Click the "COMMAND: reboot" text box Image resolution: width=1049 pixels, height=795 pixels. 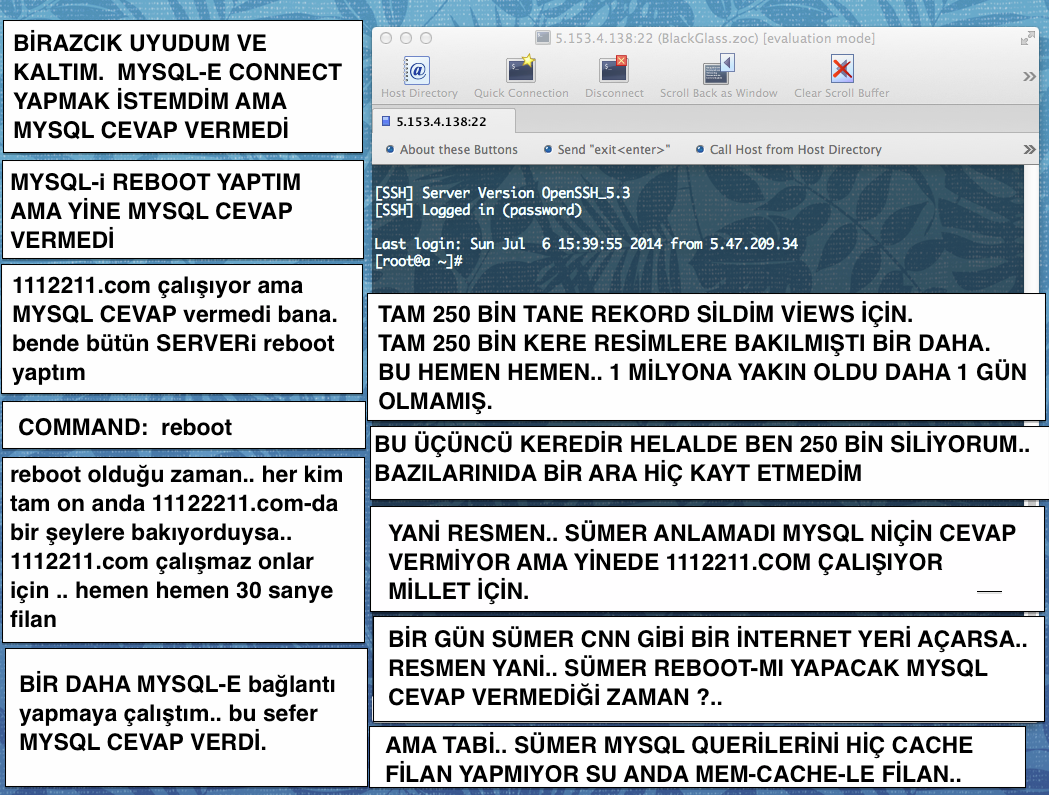184,426
